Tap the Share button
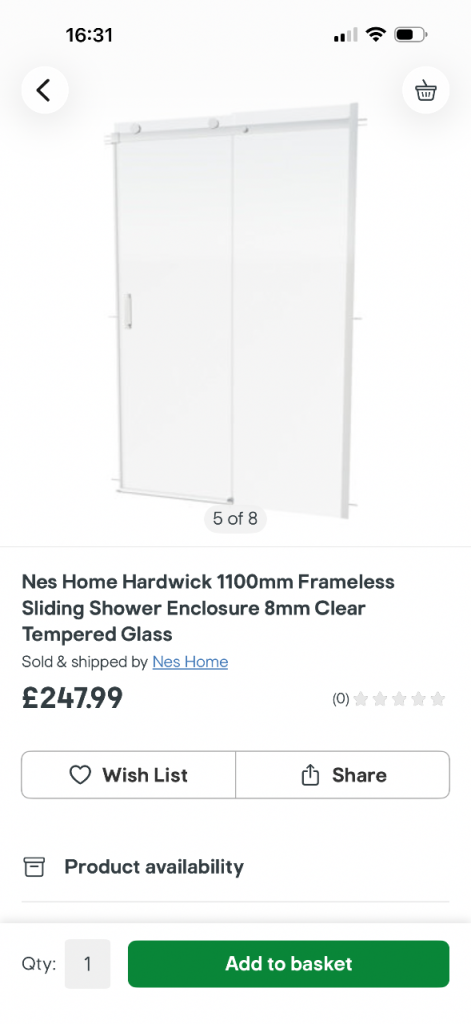Viewport: 471px width, 1024px height. pos(342,775)
